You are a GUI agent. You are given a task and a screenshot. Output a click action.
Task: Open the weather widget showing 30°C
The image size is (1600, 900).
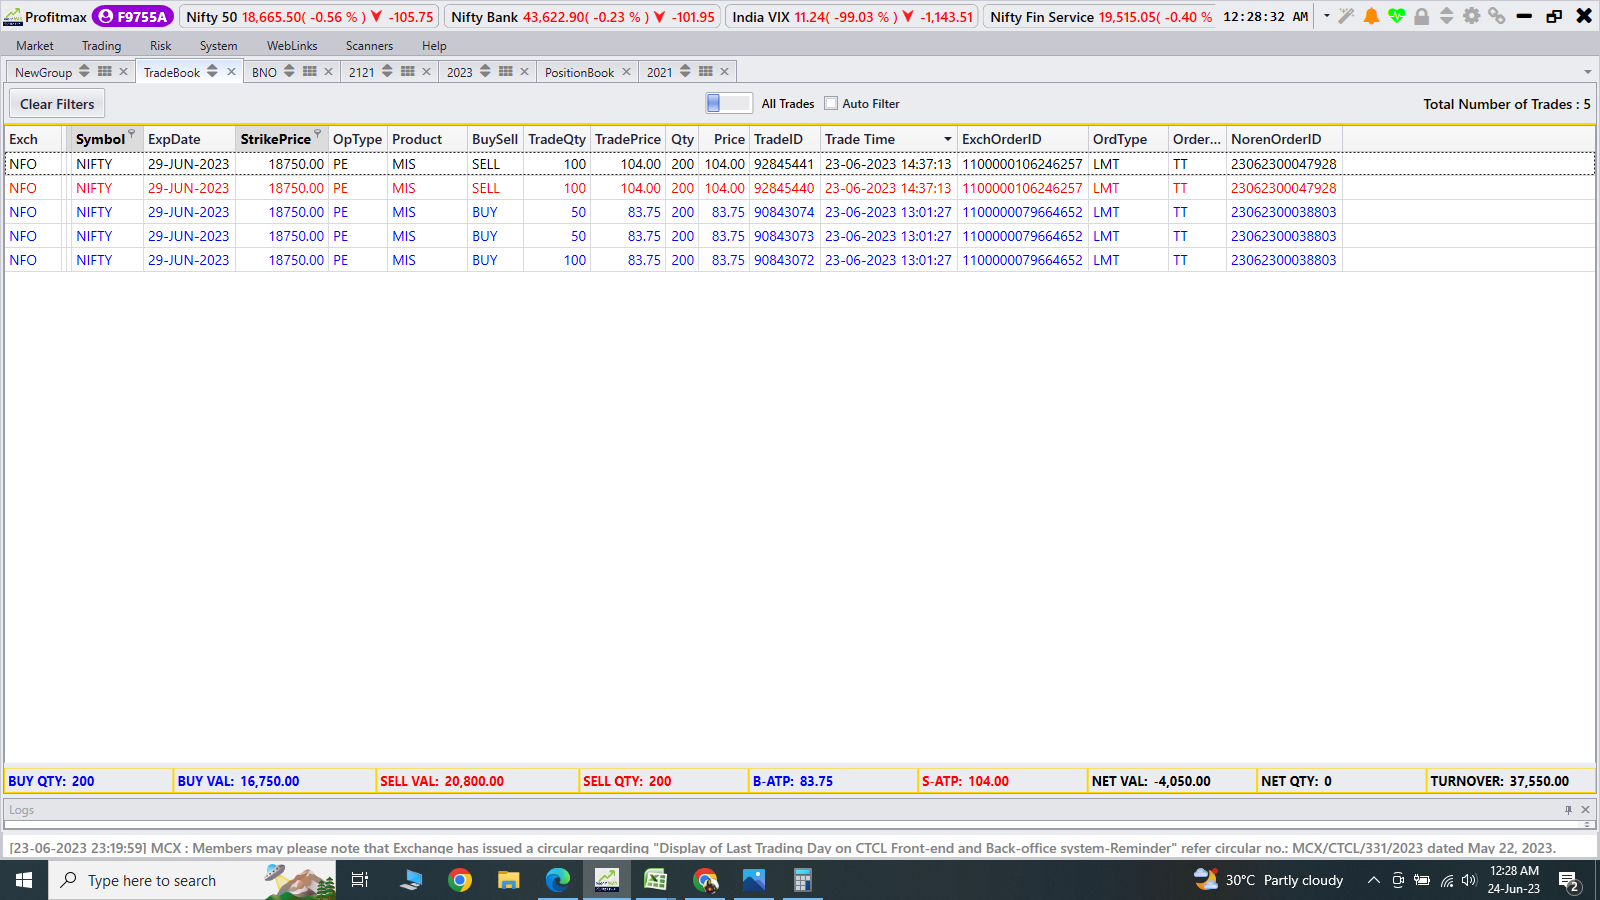[1269, 880]
